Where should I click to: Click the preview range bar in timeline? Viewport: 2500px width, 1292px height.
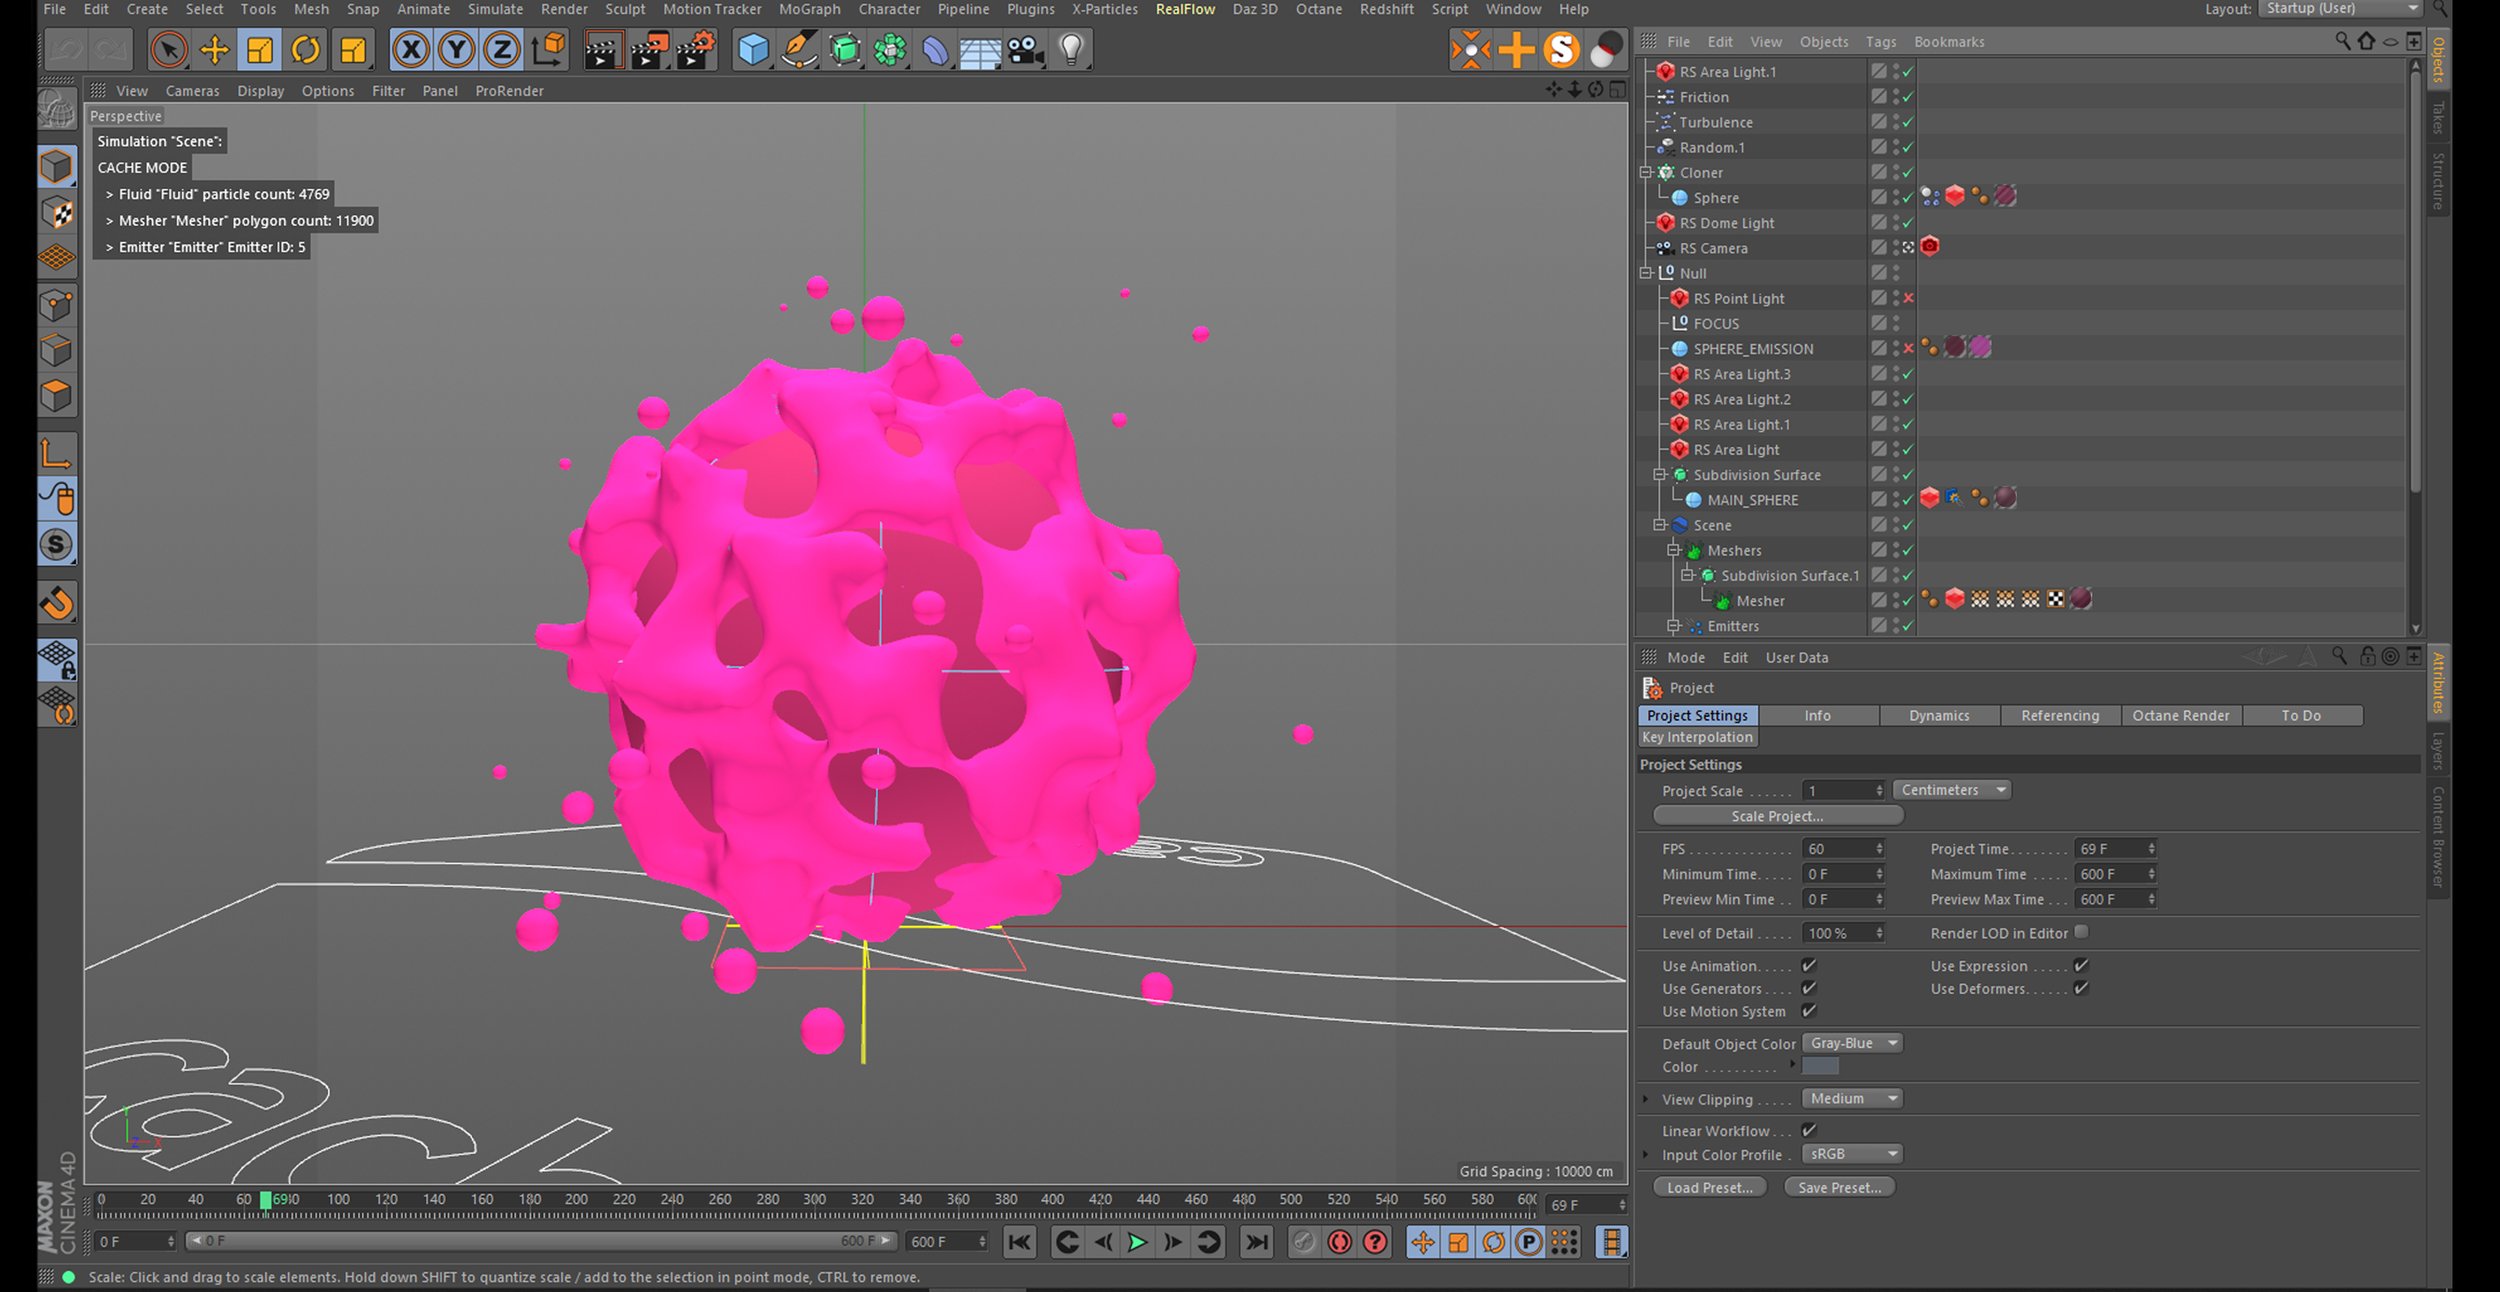tap(541, 1241)
